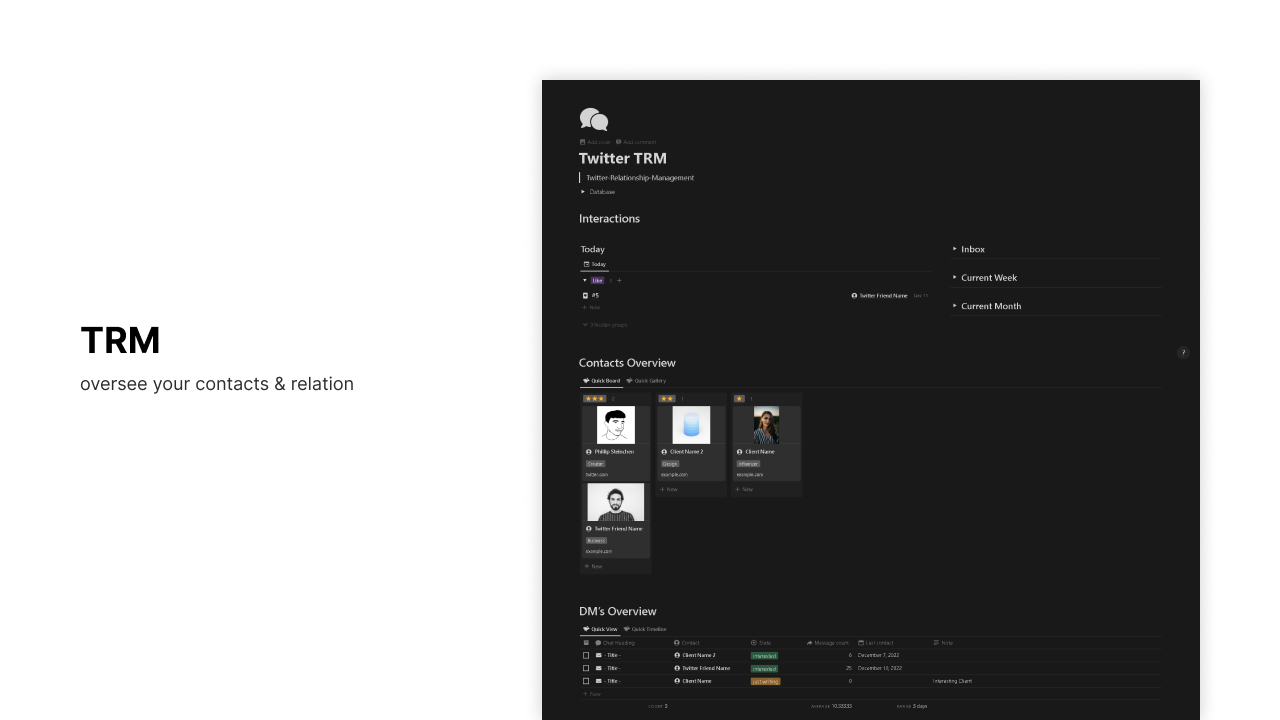Expand the Current Week toggle
Image resolution: width=1280 pixels, height=720 pixels.
click(x=955, y=277)
